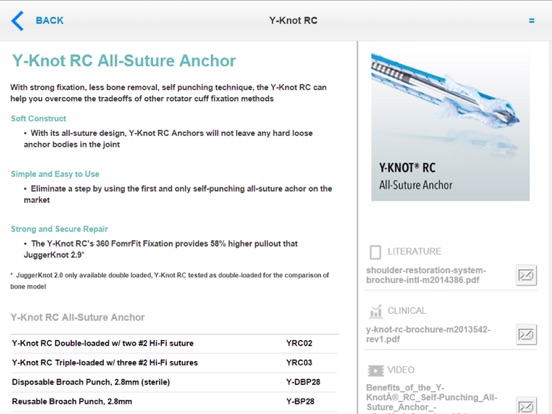Viewport: 552px width, 414px height.
Task: Click the gray Y-Knot RC All-Suture Anchor table title
Action: tap(78, 318)
